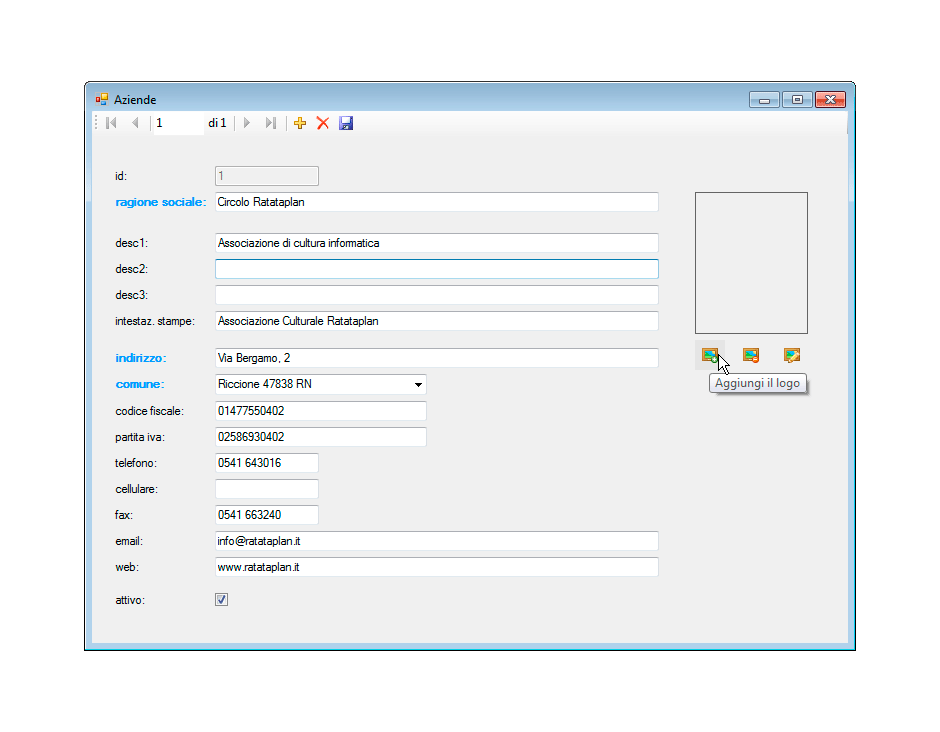Uncheck the attivo checkbox

221,600
